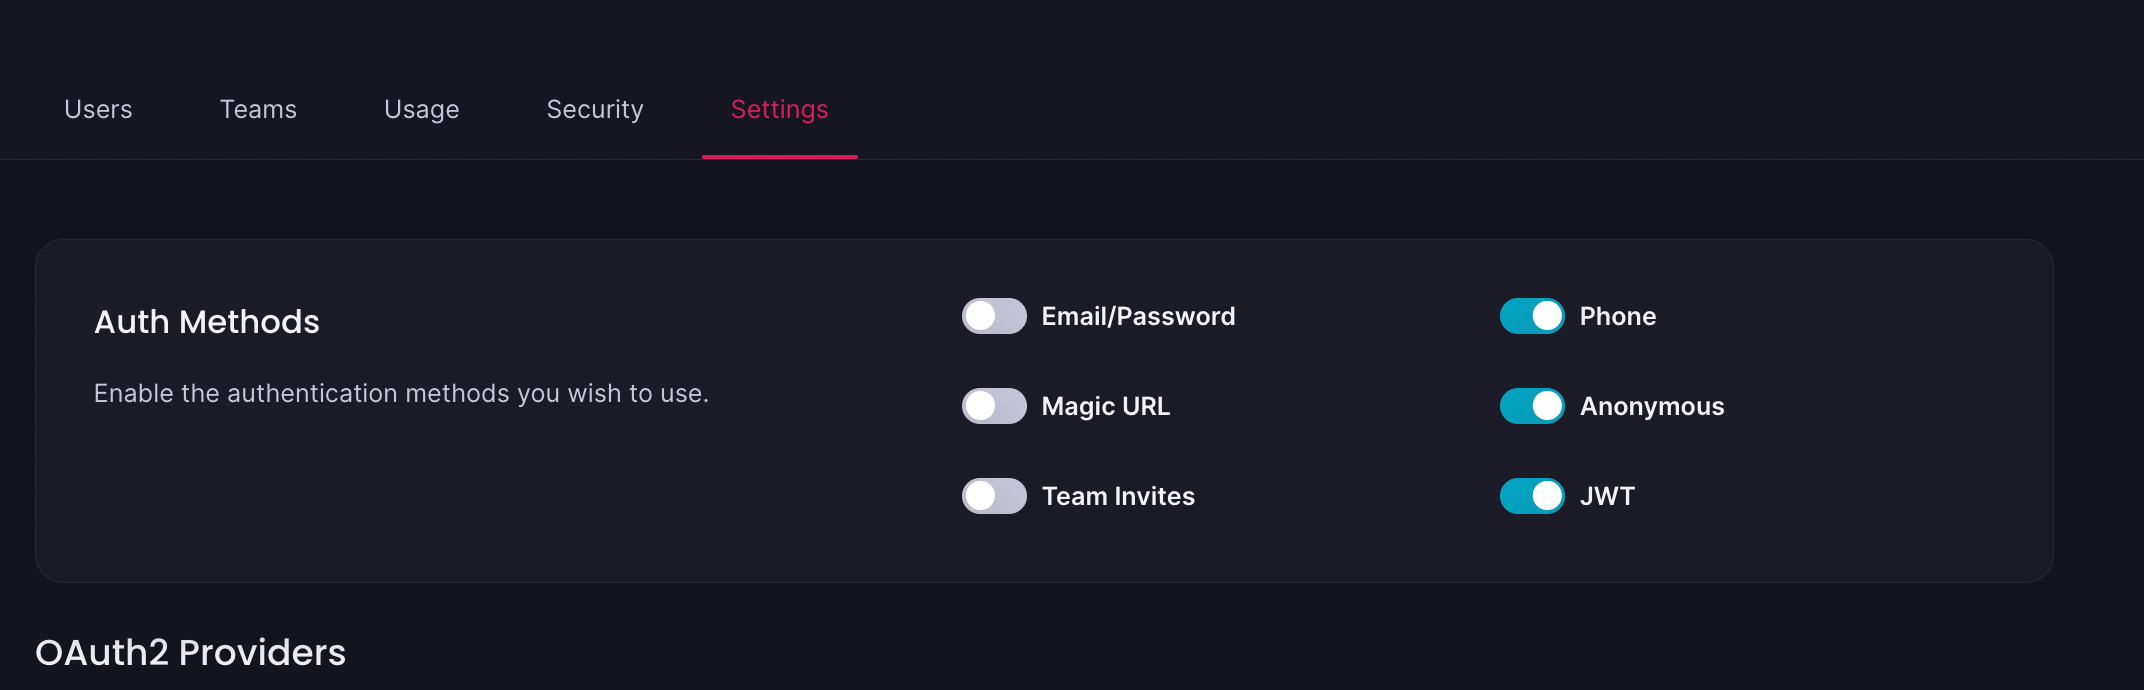Screen dimensions: 2144x690
Task: Click the Team Invites label
Action: [x=1118, y=496]
